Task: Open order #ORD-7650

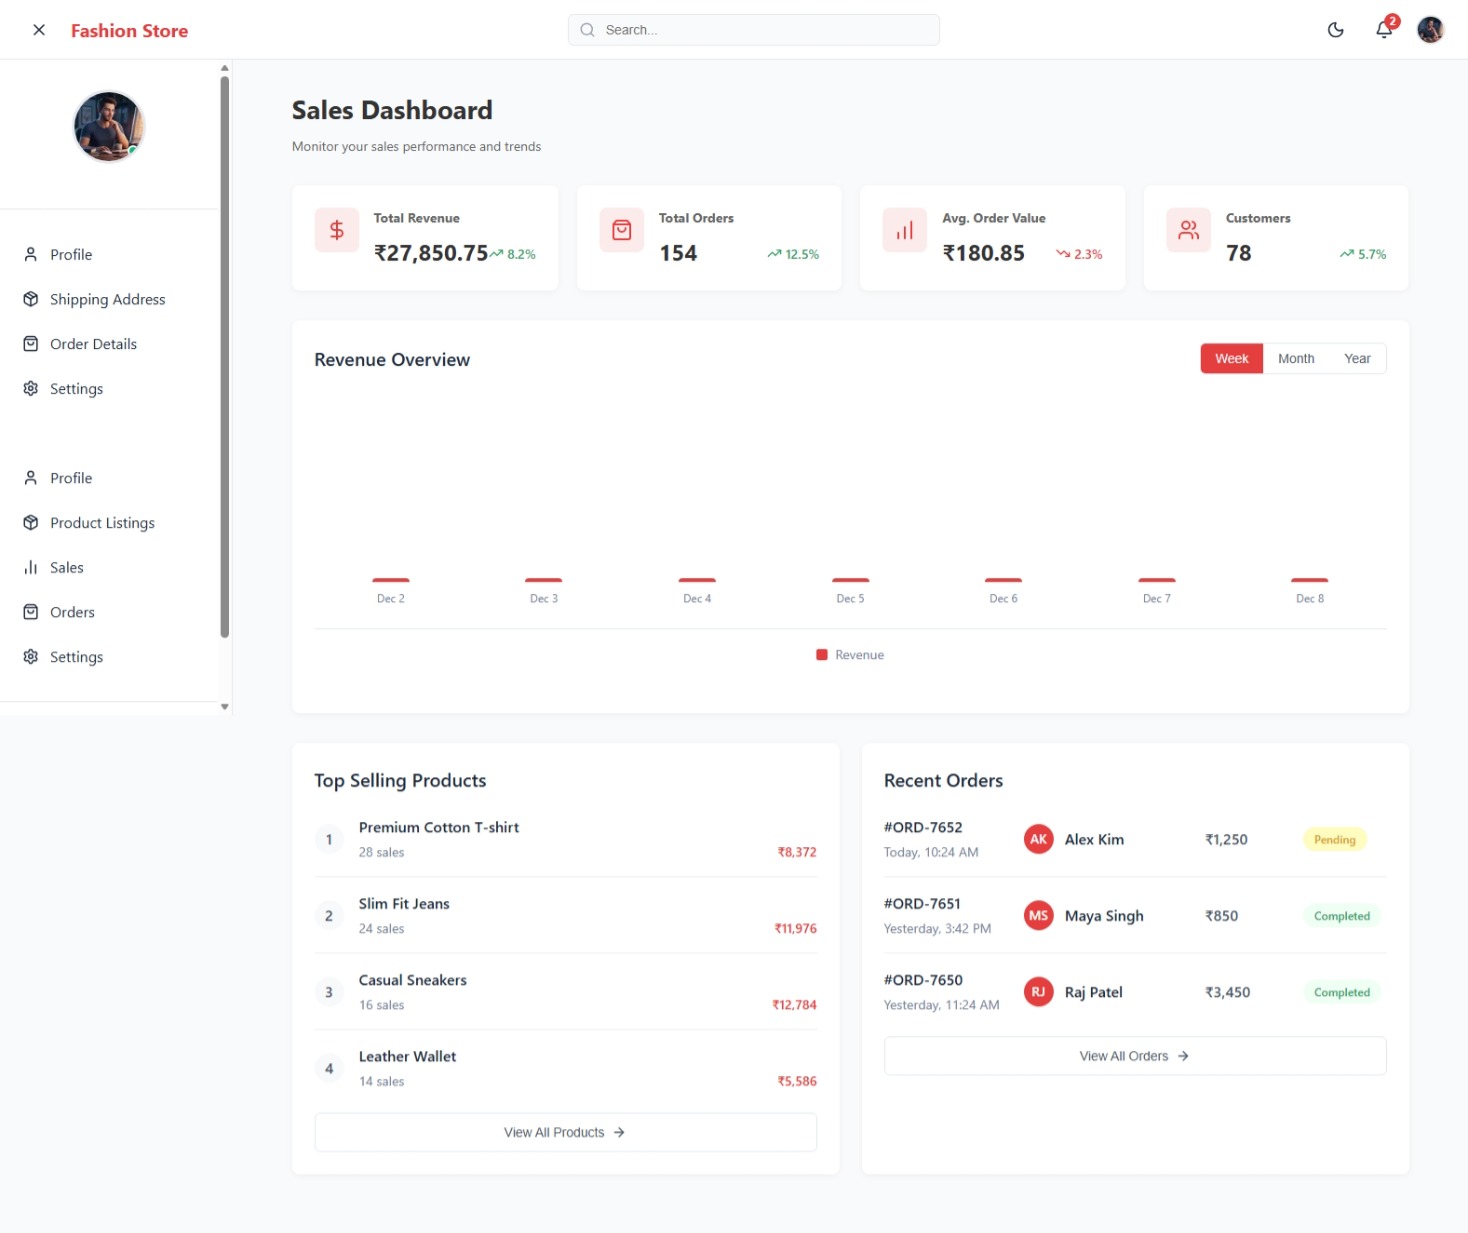Action: coord(923,980)
